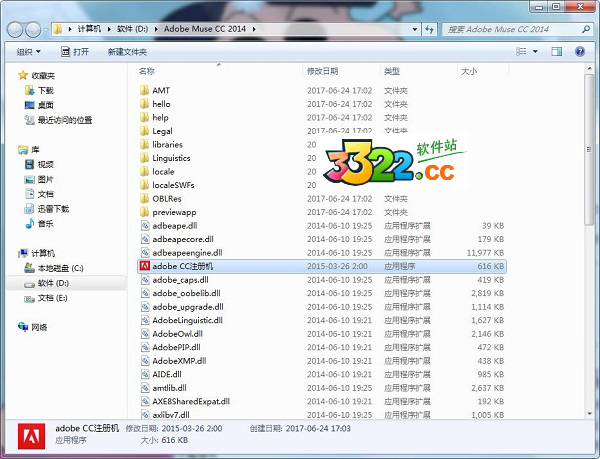Click 软件 (D:) in the address breadcrumb
This screenshot has width=600, height=459.
pyautogui.click(x=132, y=29)
